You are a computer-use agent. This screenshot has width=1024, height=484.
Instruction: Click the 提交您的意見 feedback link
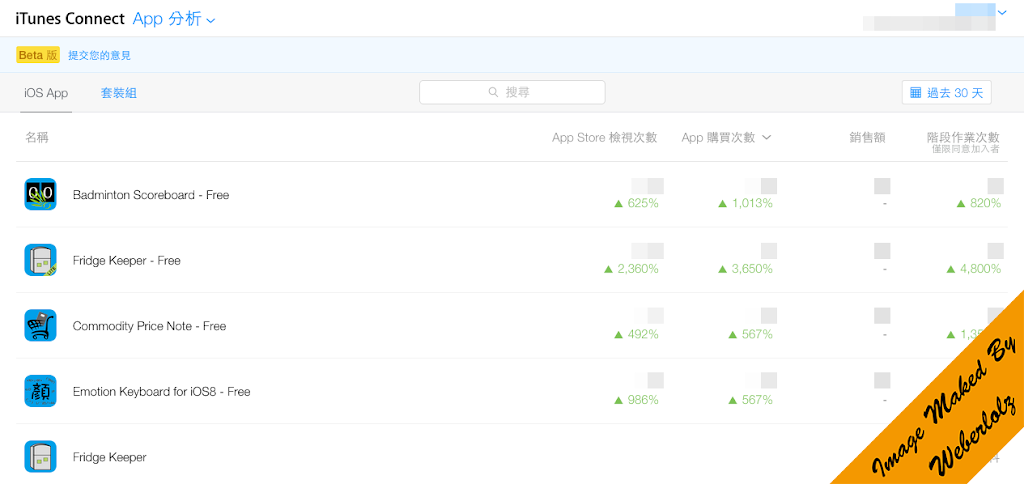pyautogui.click(x=99, y=55)
